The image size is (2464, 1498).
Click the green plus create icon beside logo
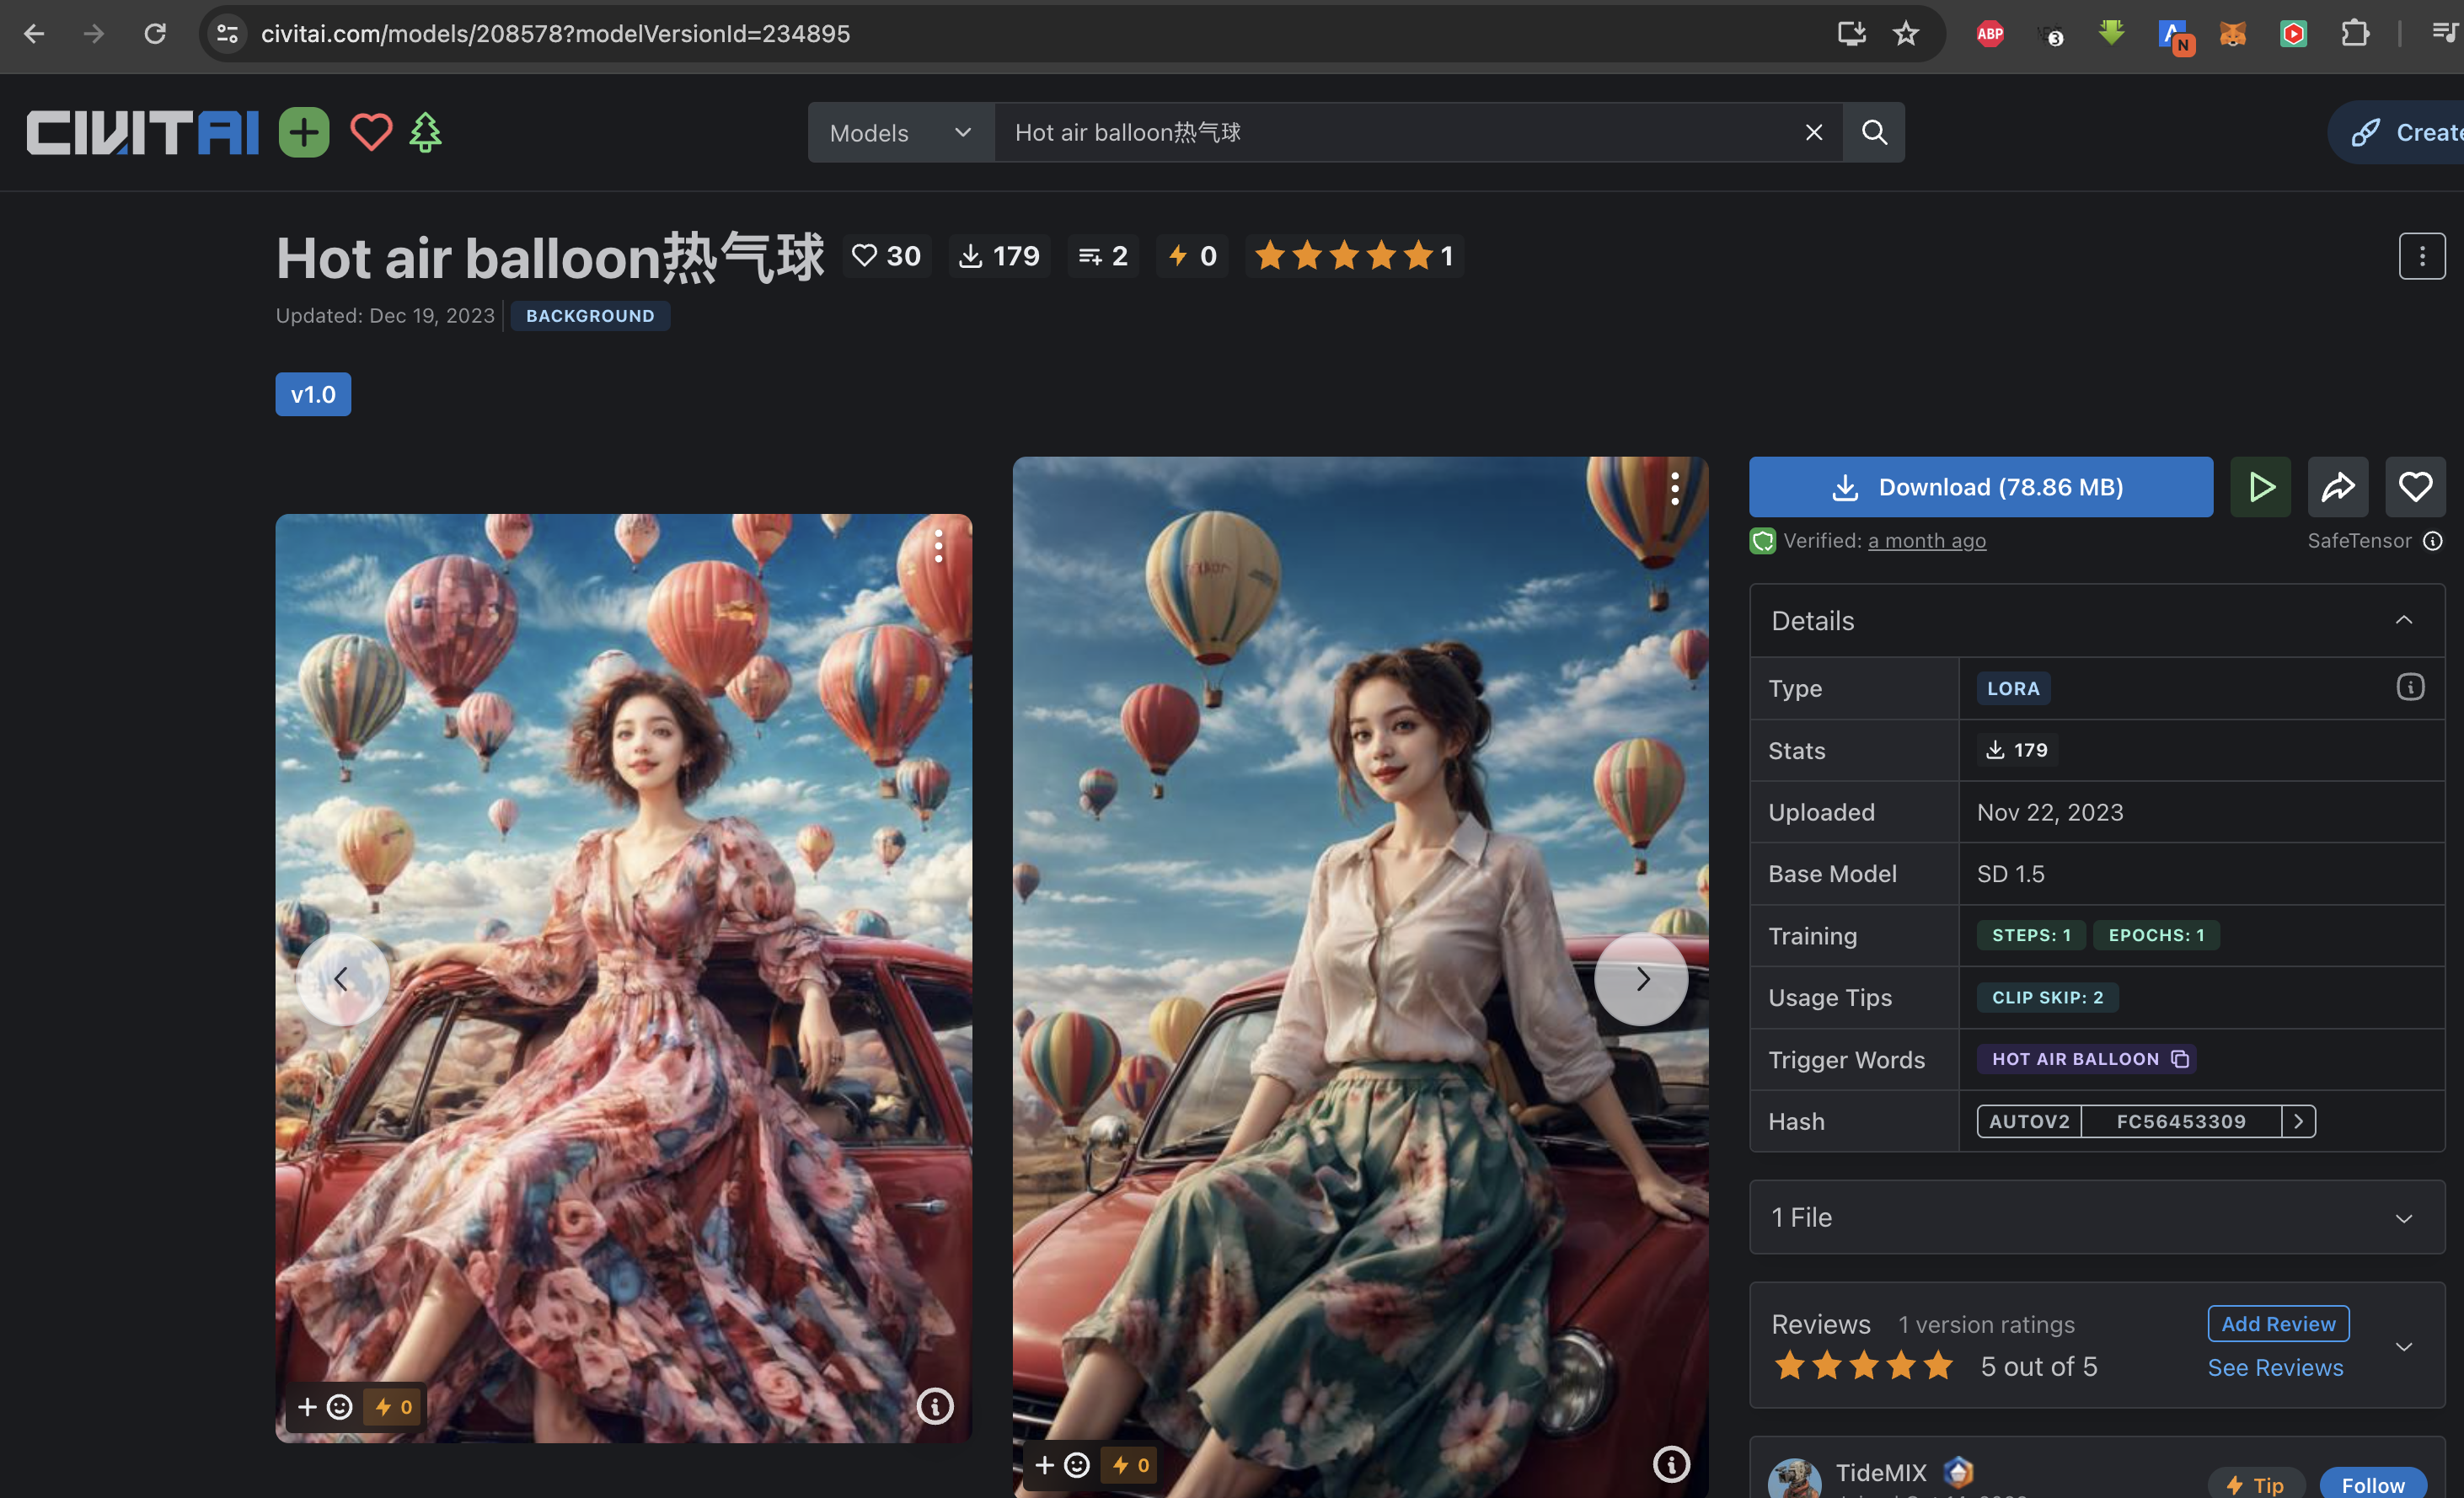point(303,132)
